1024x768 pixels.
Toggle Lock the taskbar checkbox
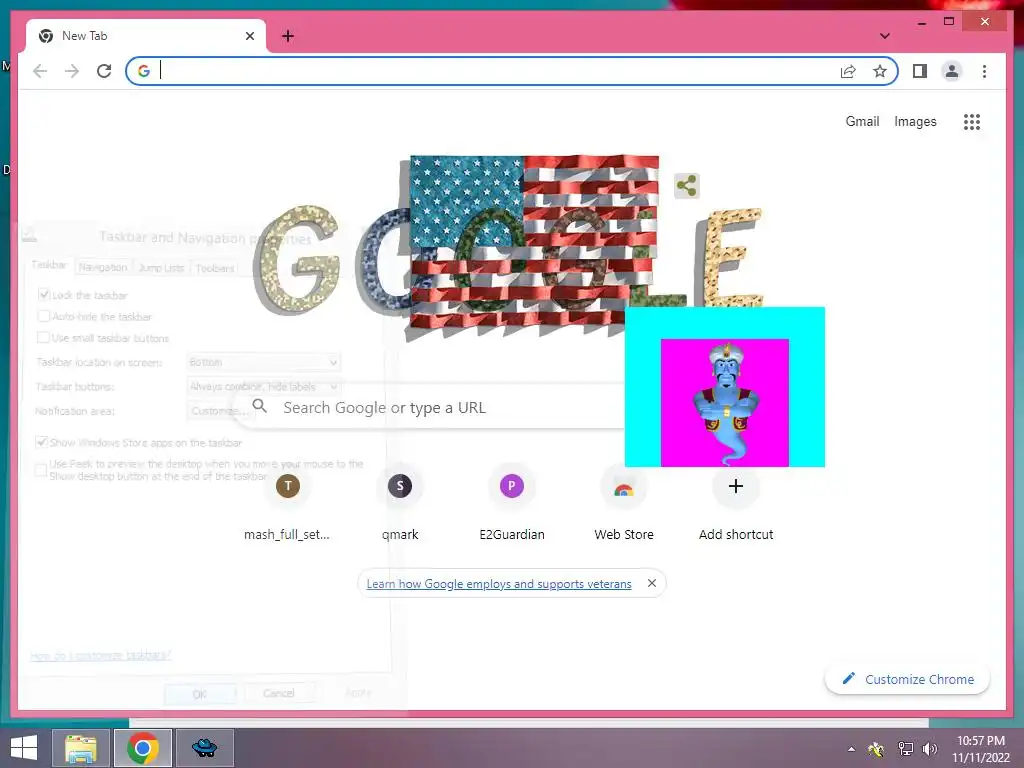44,295
